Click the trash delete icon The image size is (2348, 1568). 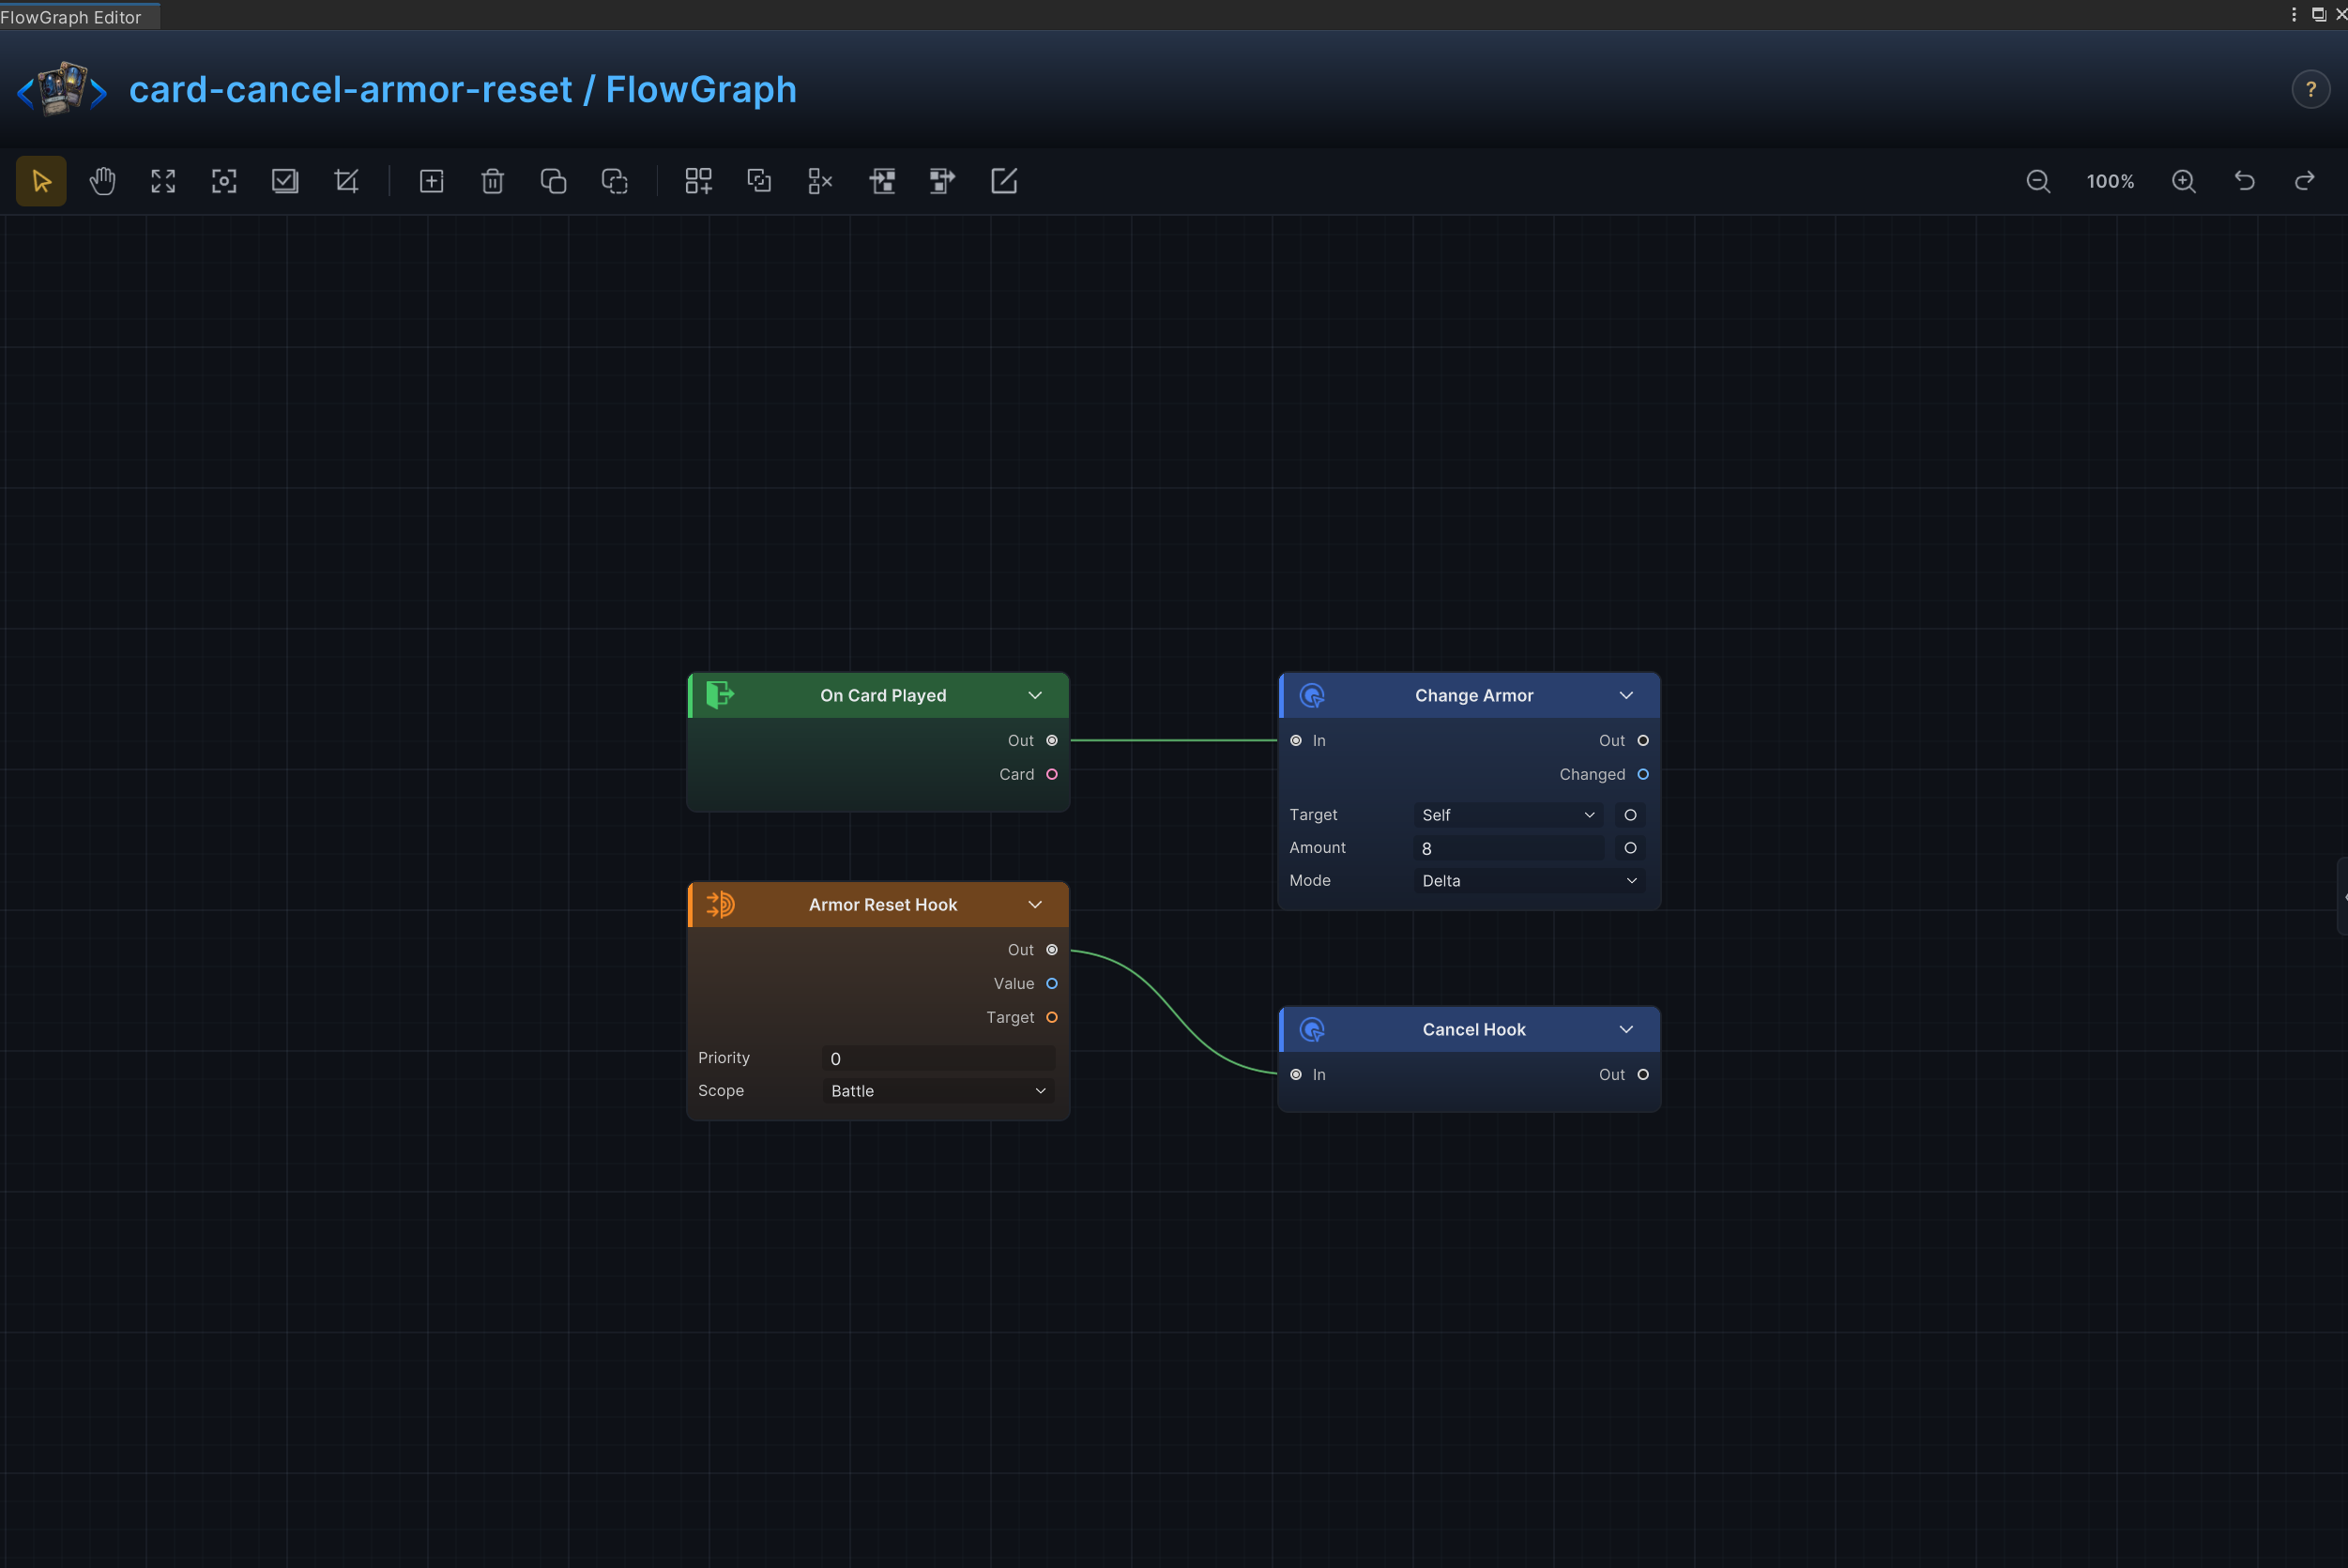pos(492,181)
